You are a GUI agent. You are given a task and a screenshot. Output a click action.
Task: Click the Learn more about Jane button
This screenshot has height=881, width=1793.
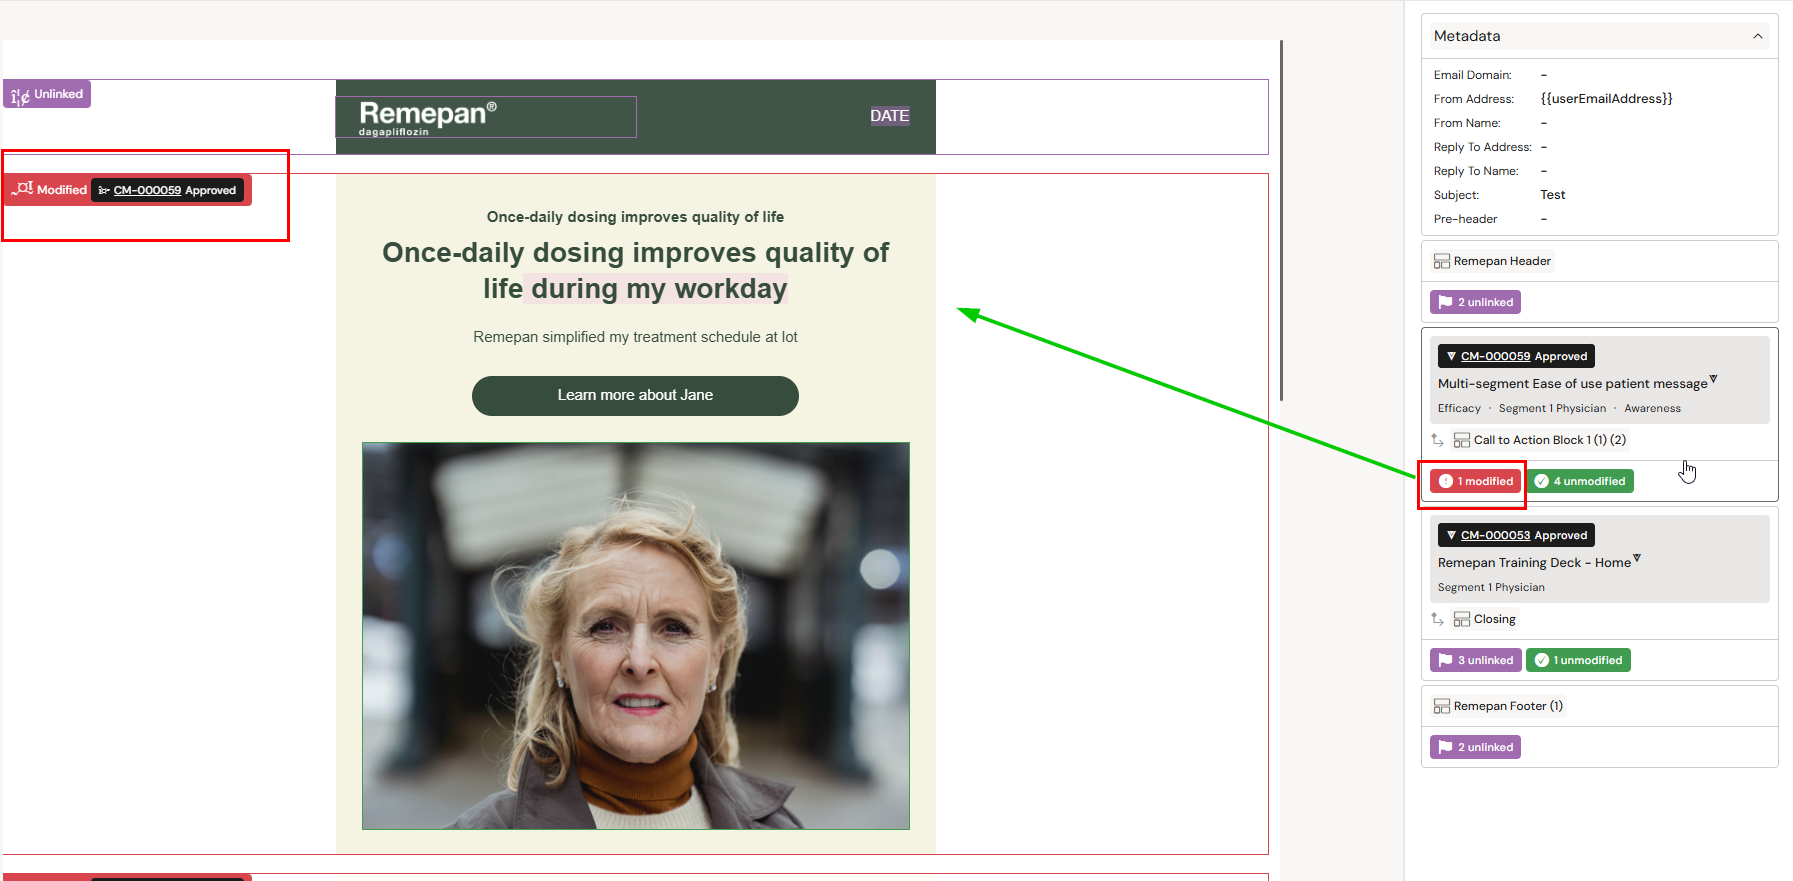[635, 395]
